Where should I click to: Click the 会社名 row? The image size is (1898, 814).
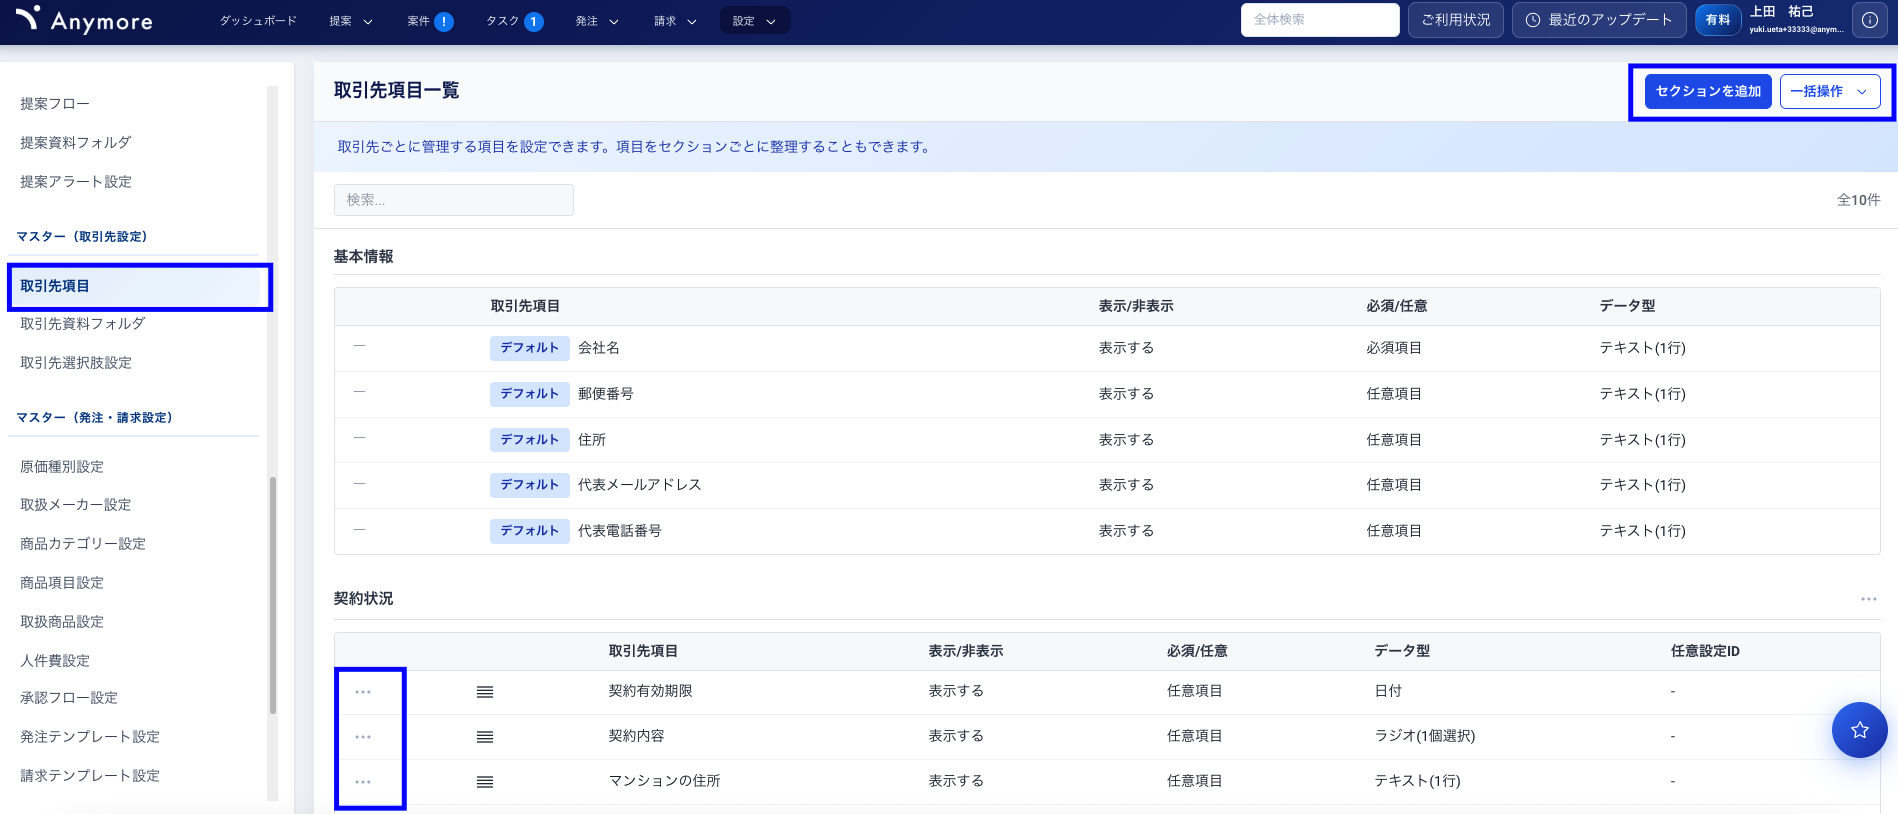(x=1107, y=348)
